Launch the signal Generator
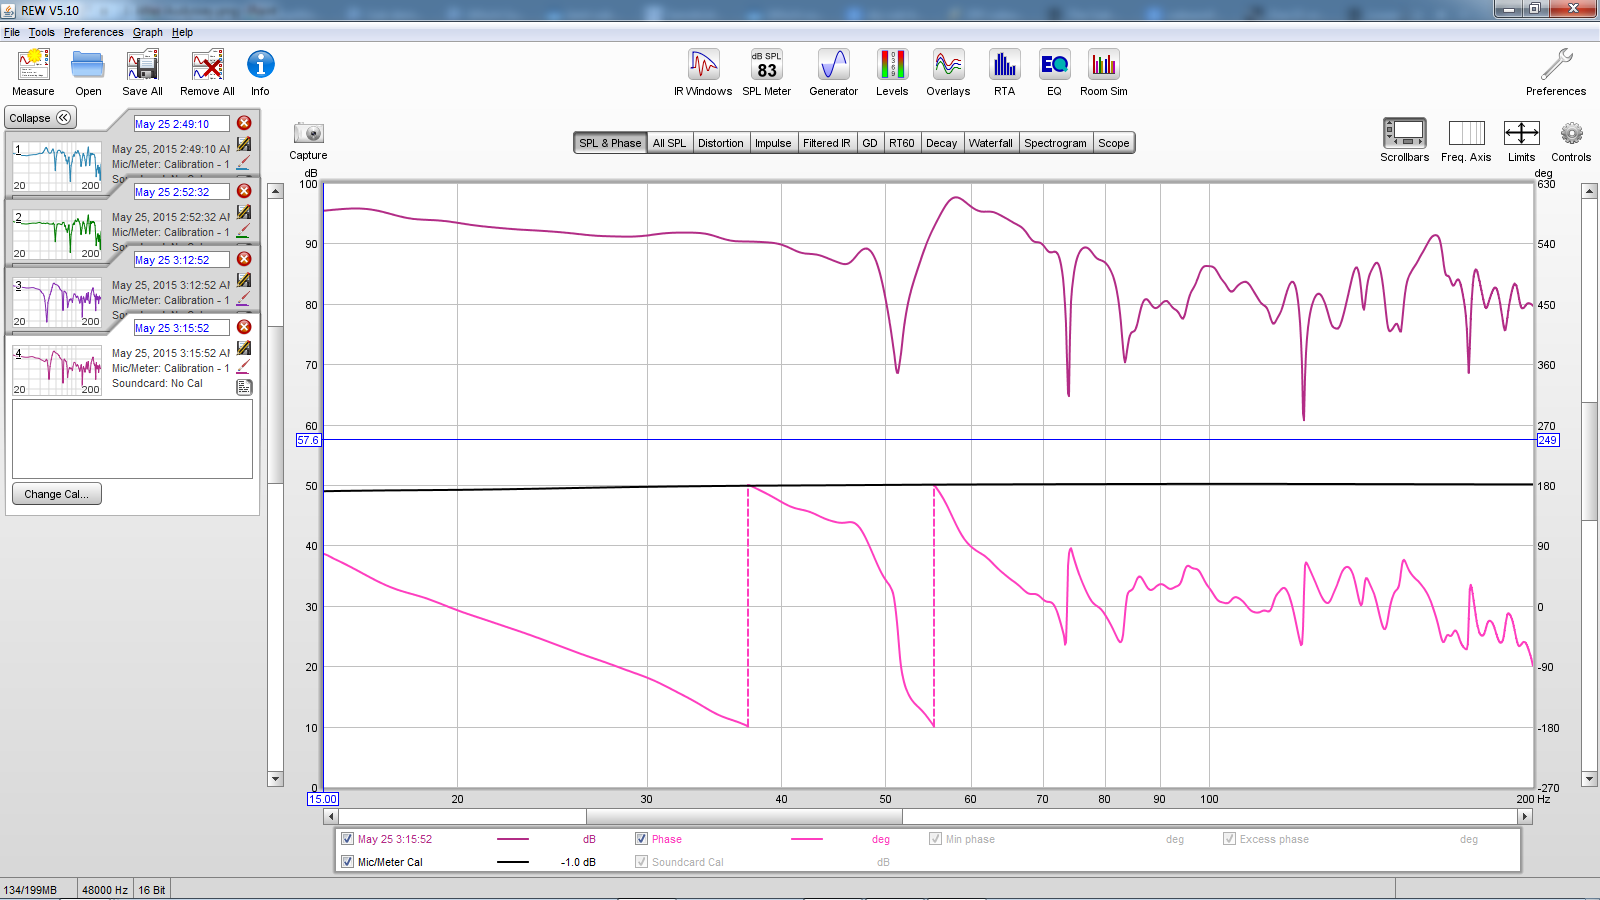Image resolution: width=1600 pixels, height=900 pixels. pyautogui.click(x=833, y=73)
